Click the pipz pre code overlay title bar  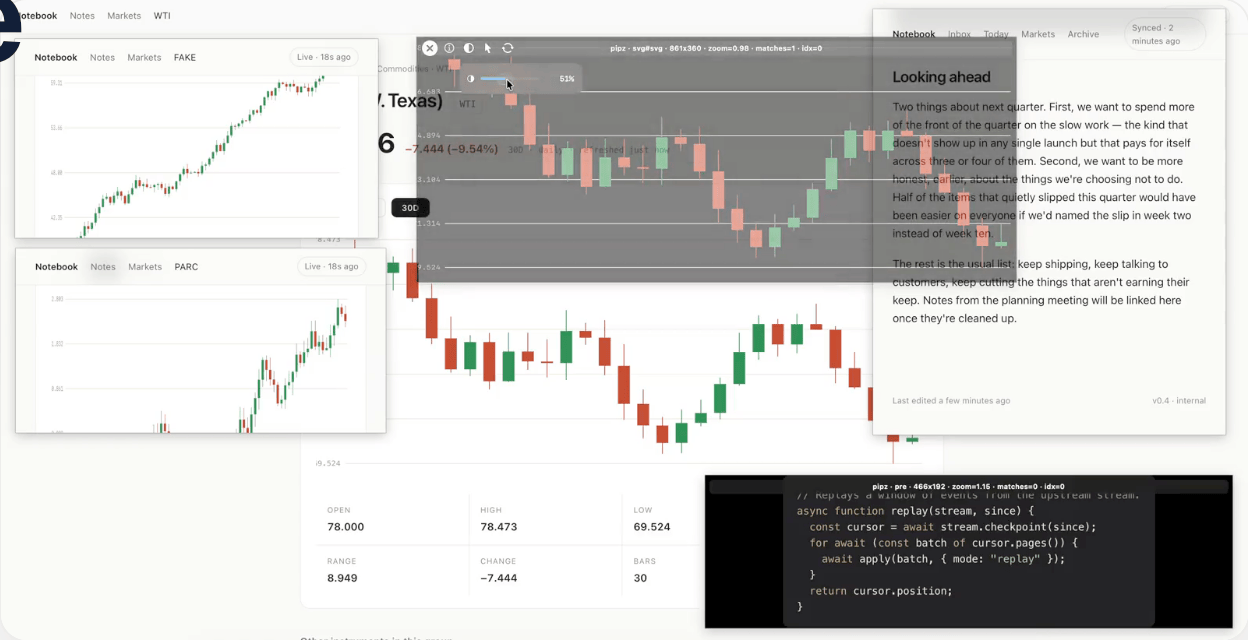coord(966,486)
